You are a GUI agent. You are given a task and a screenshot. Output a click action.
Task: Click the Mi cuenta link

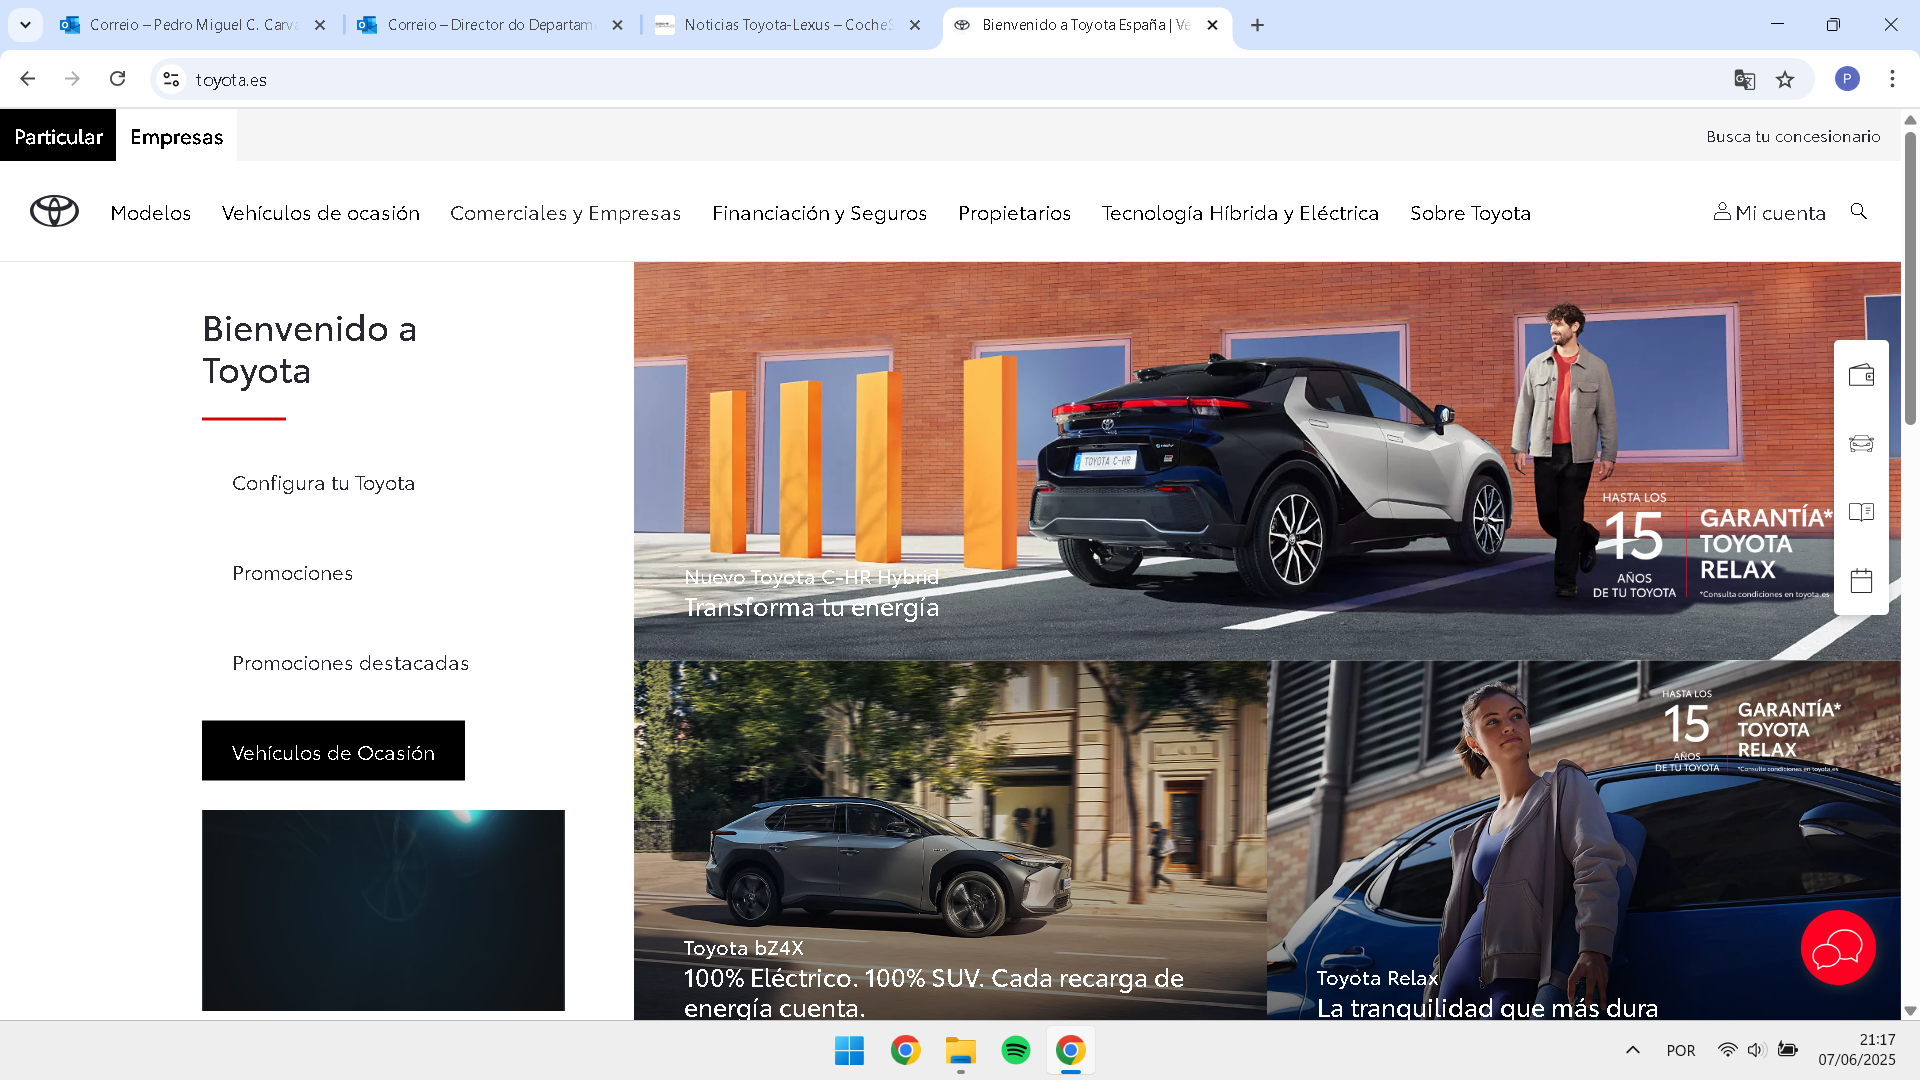[x=1769, y=212]
